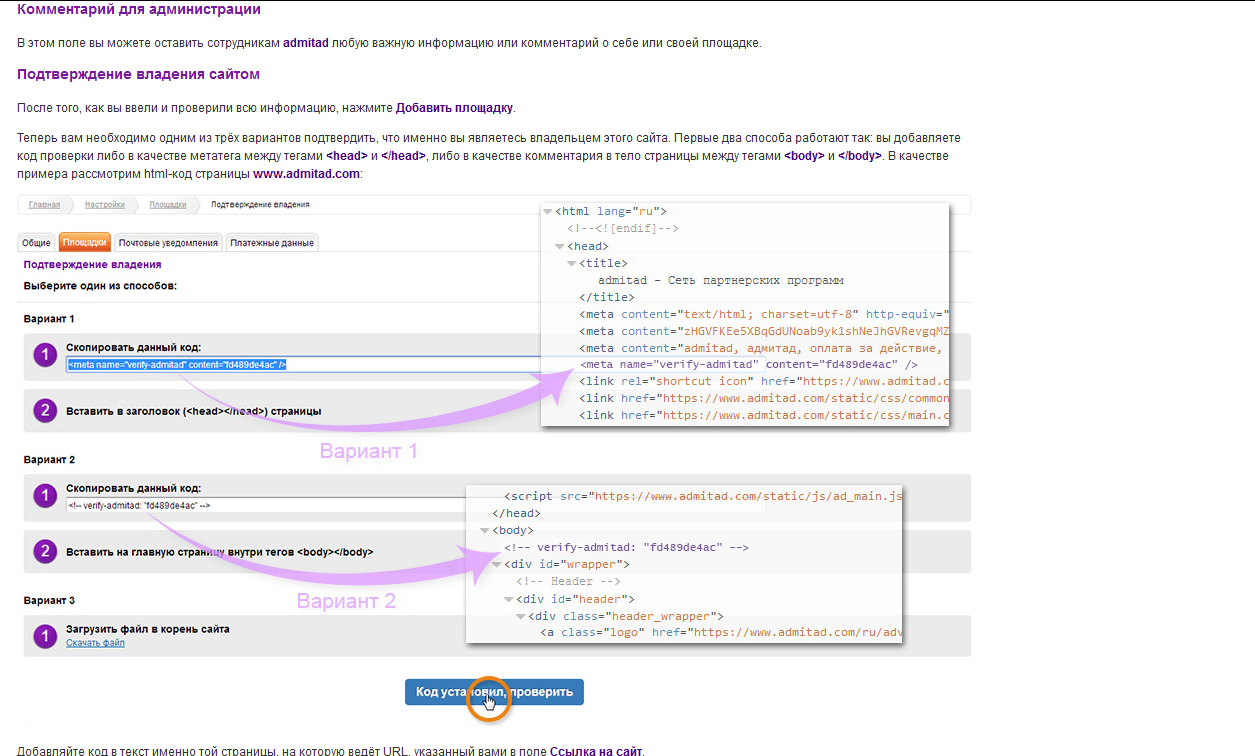
Task: Click the 'Код установил, проверить' button
Action: pos(494,692)
